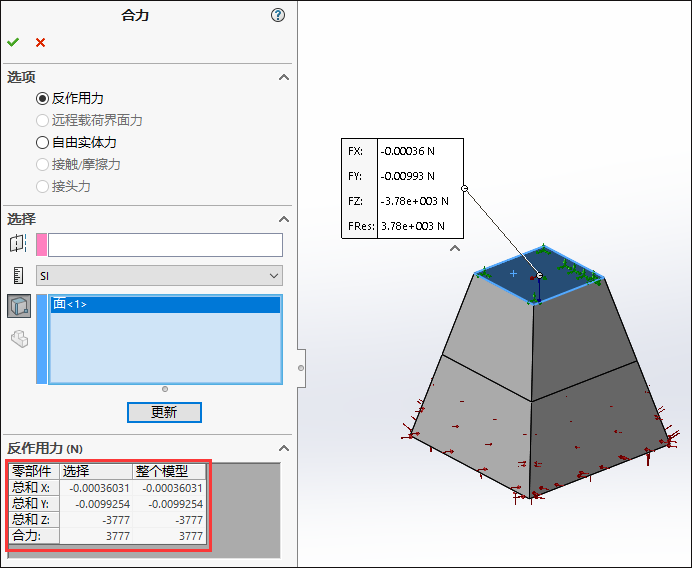The width and height of the screenshot is (692, 568).
Task: Click the 3777 resultant in 整个模型 column
Action: (x=191, y=536)
